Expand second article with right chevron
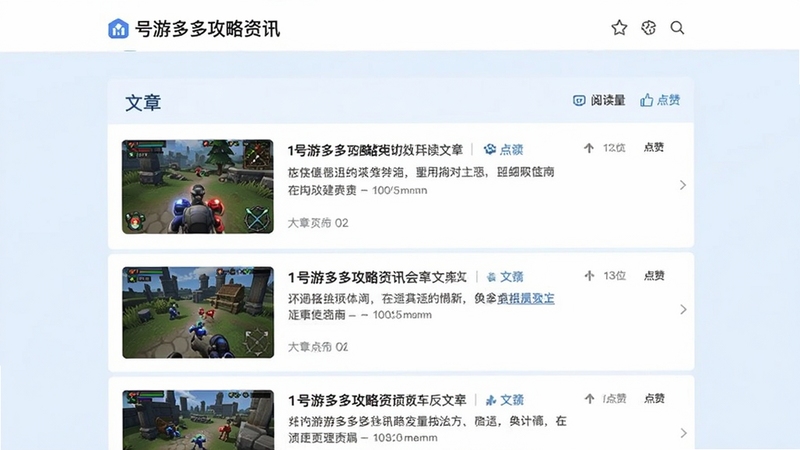 pyautogui.click(x=683, y=310)
